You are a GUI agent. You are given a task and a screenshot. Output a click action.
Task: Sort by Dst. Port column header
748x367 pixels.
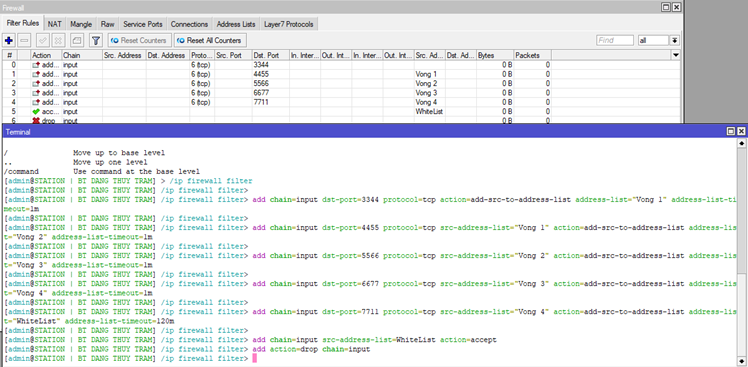[x=271, y=55]
